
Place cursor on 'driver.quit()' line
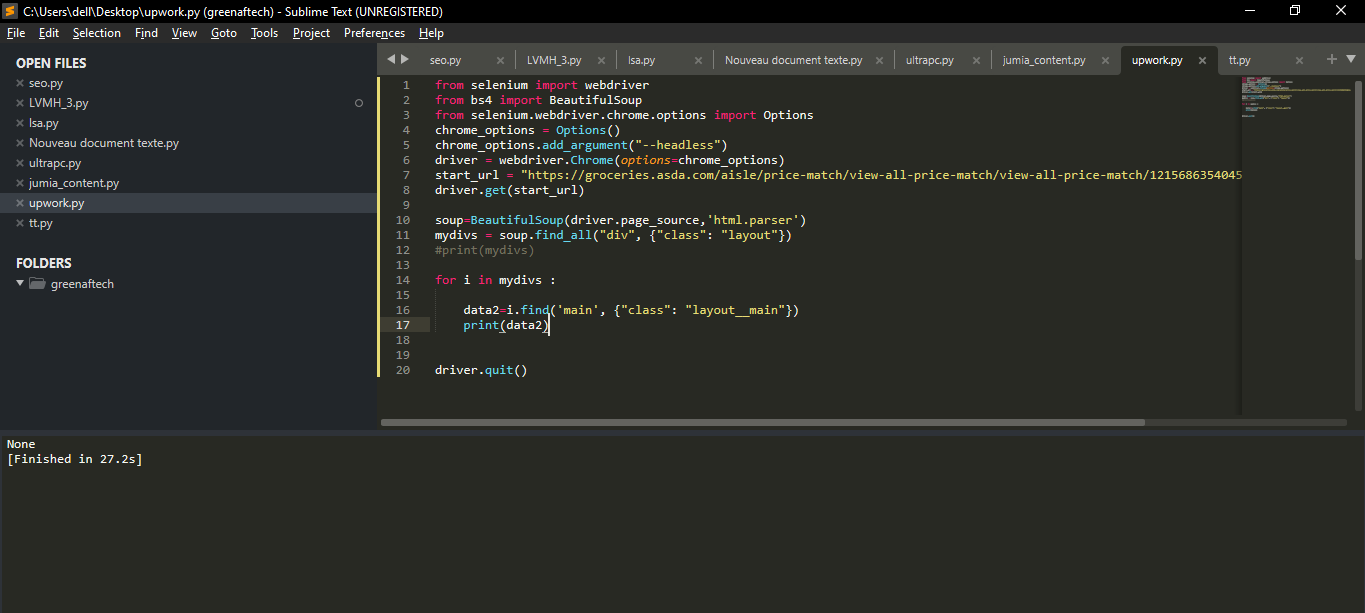click(481, 370)
